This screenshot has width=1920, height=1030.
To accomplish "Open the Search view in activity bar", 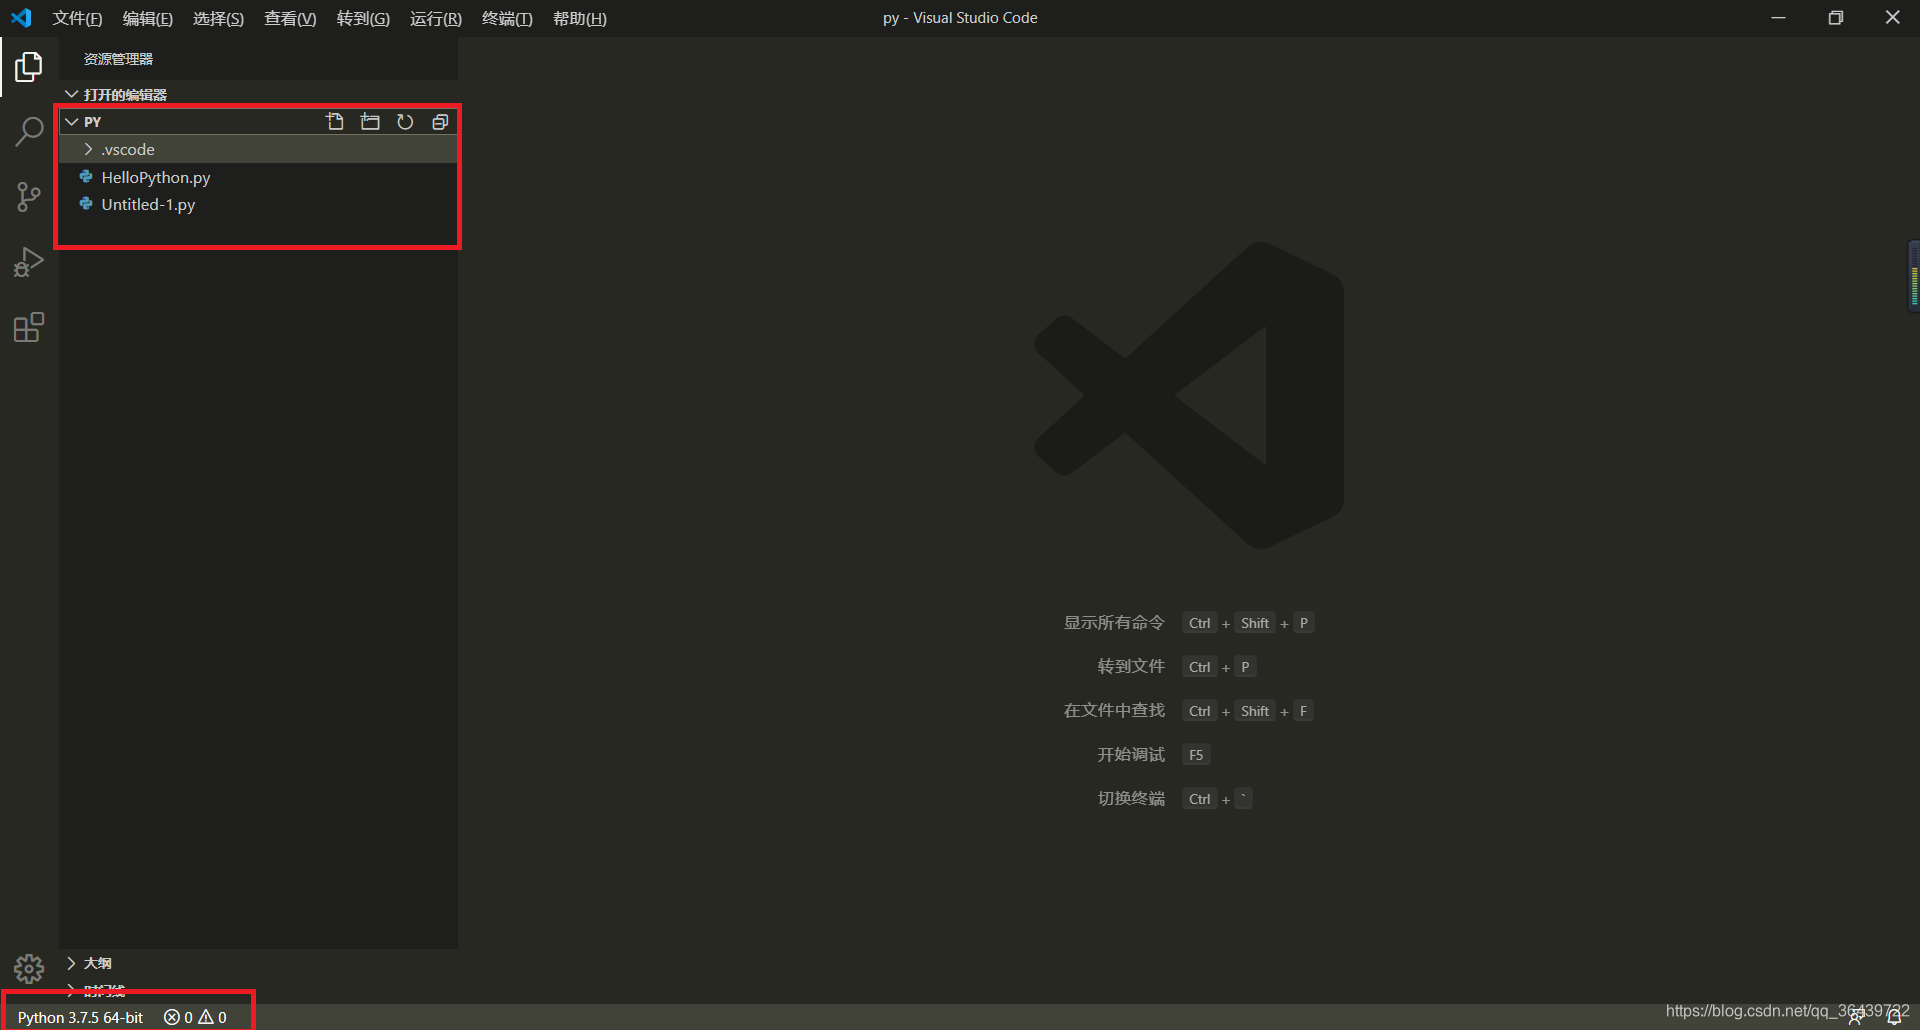I will pyautogui.click(x=29, y=132).
